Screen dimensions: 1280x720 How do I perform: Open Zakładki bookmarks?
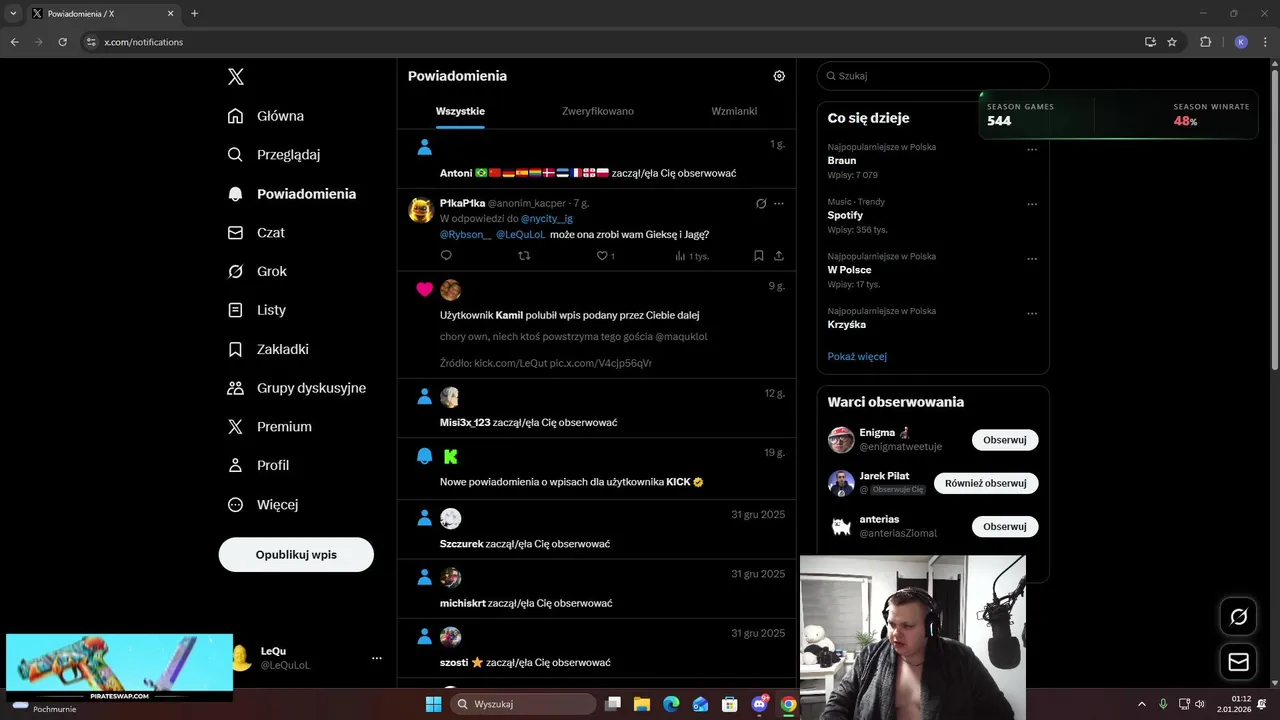coord(268,349)
